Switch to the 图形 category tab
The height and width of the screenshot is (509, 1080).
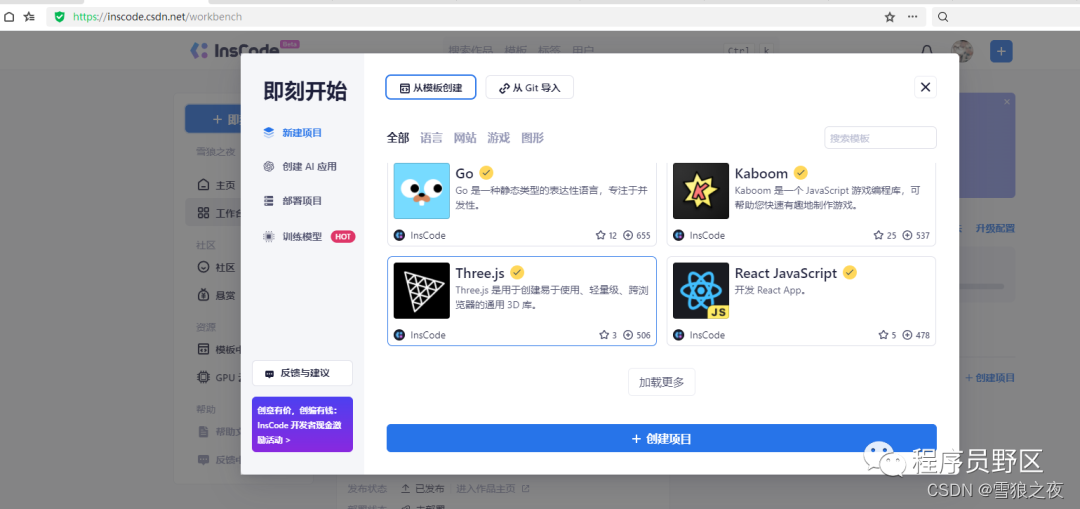coord(532,138)
